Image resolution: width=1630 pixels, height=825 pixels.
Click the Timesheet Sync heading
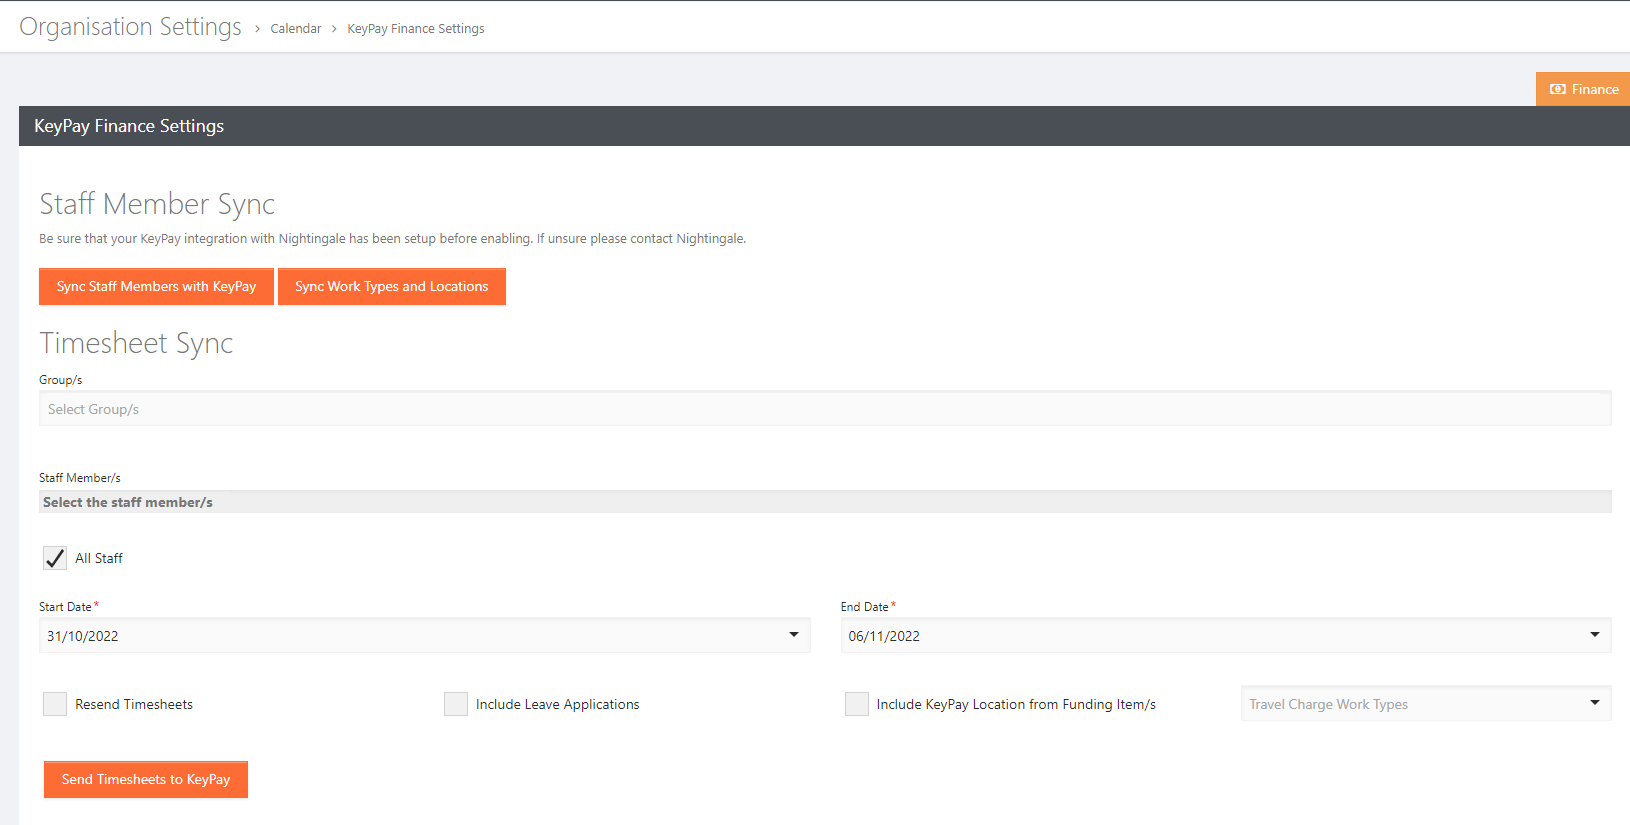click(136, 343)
